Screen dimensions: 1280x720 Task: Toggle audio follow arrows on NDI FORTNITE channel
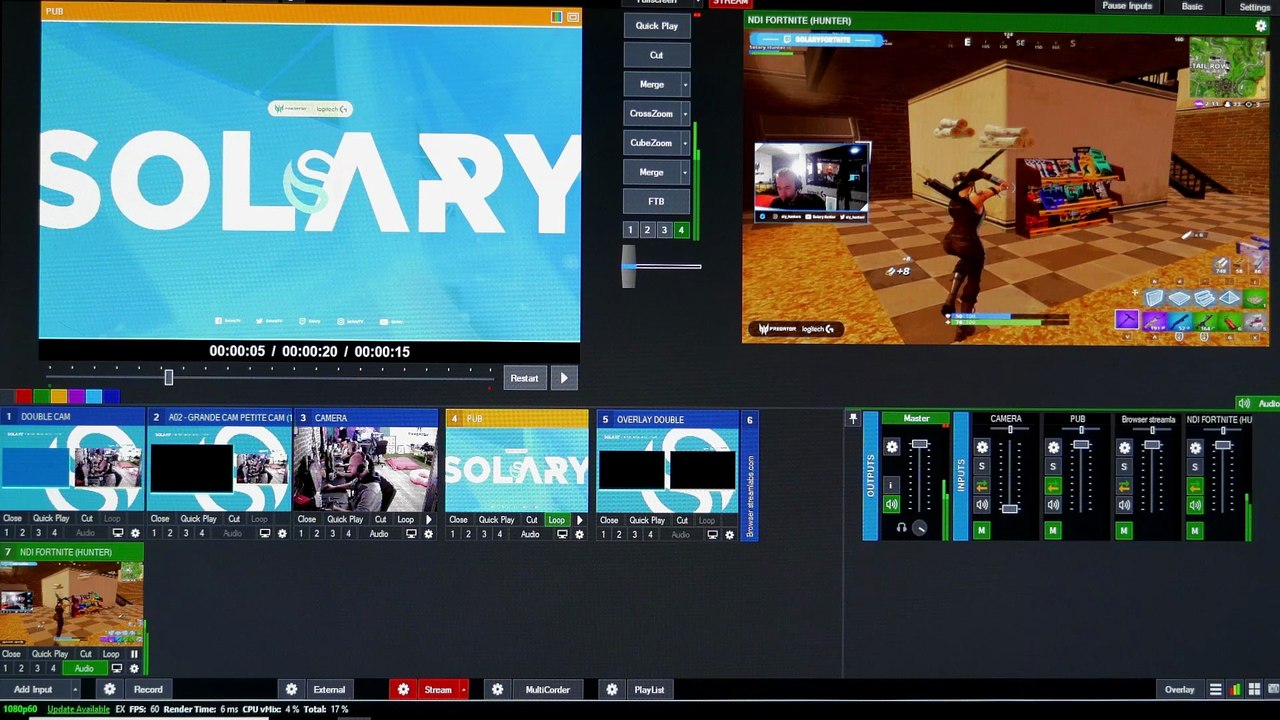tap(1195, 486)
